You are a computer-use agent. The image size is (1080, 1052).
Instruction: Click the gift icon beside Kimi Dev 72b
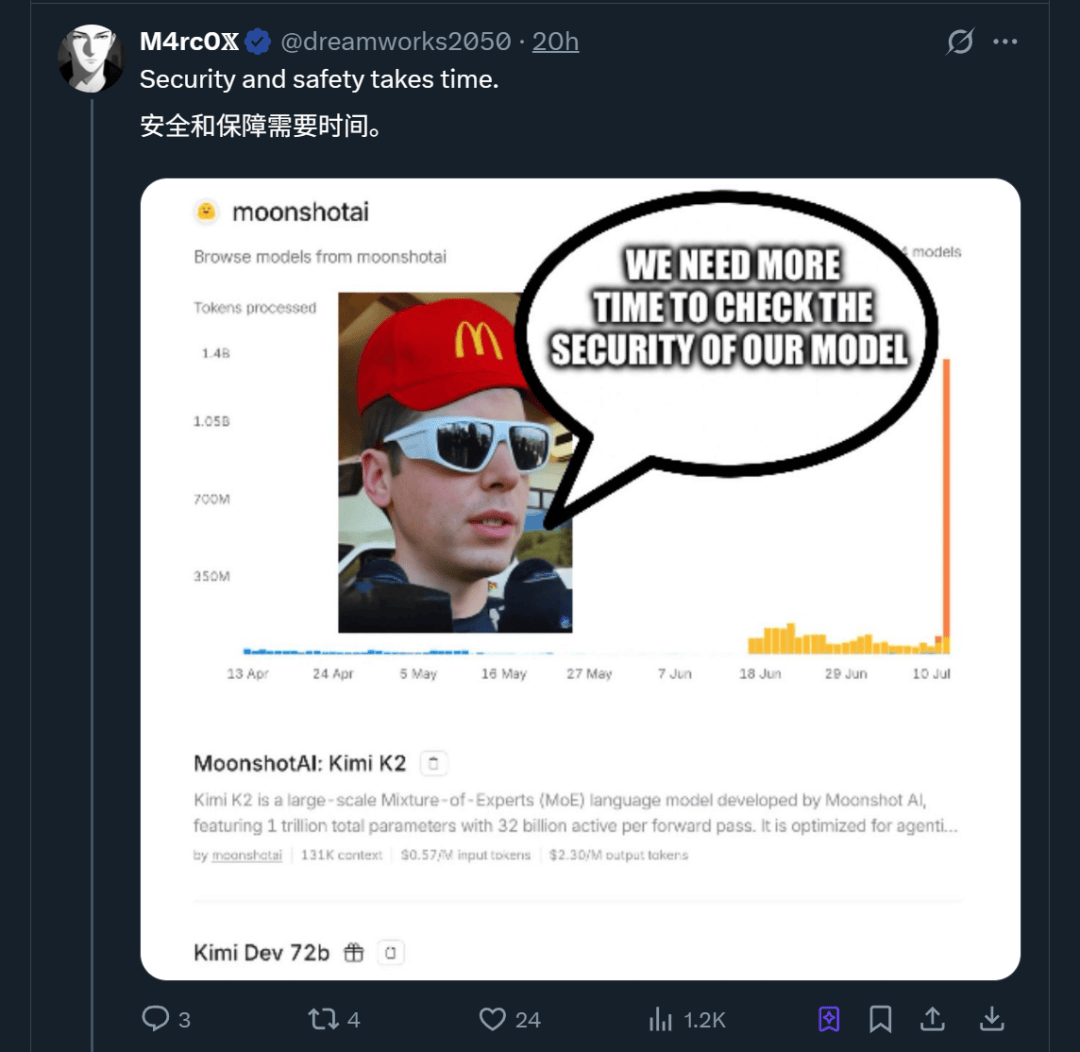354,953
